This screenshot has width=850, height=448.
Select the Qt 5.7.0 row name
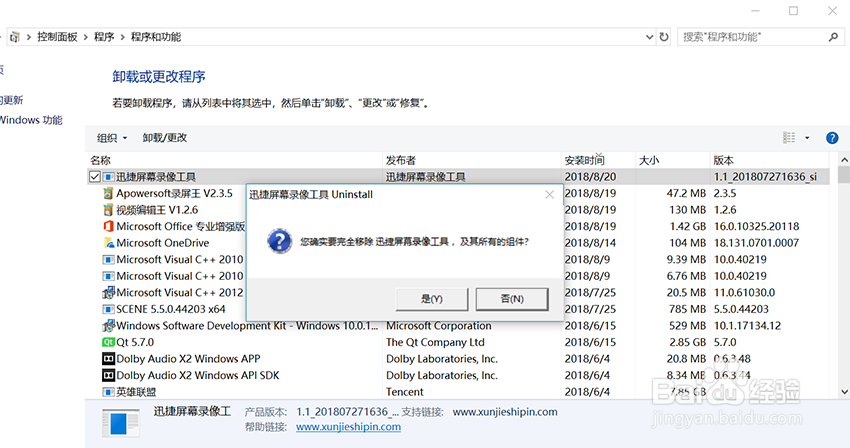tap(135, 342)
